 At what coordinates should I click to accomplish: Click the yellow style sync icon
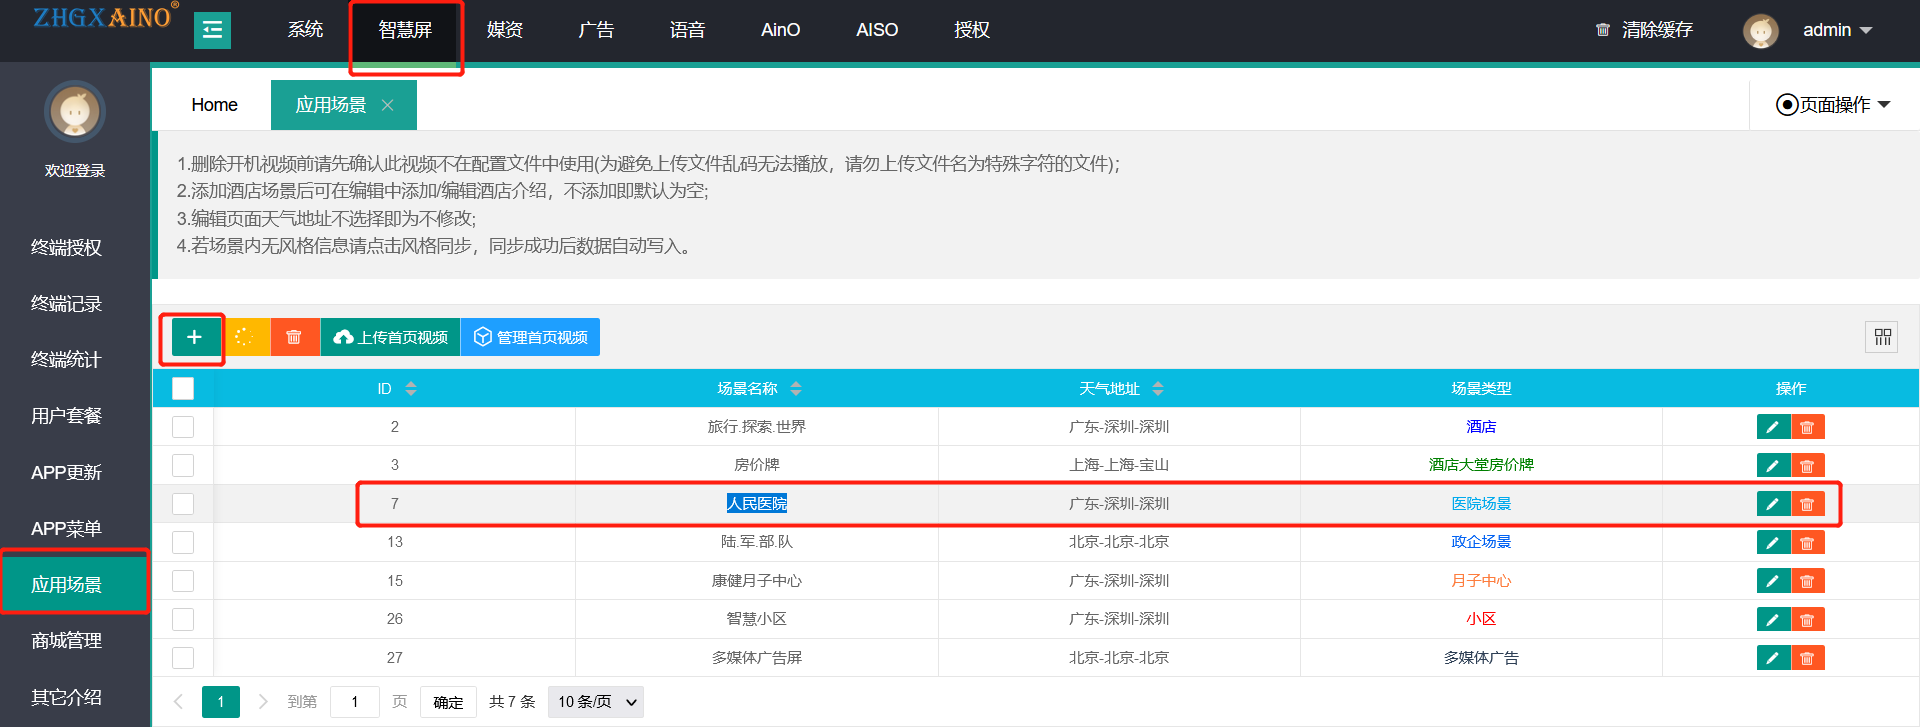pos(245,337)
